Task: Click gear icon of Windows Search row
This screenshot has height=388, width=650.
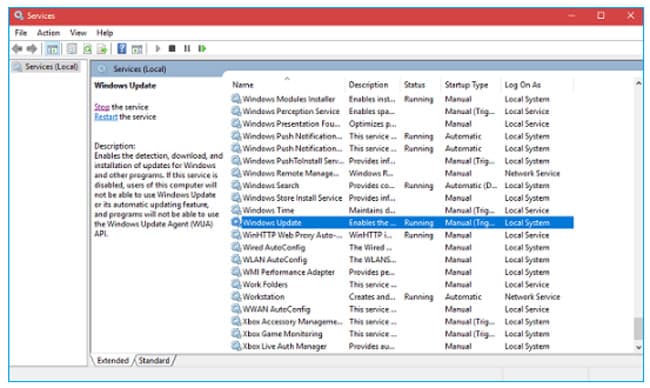Action: coord(236,185)
